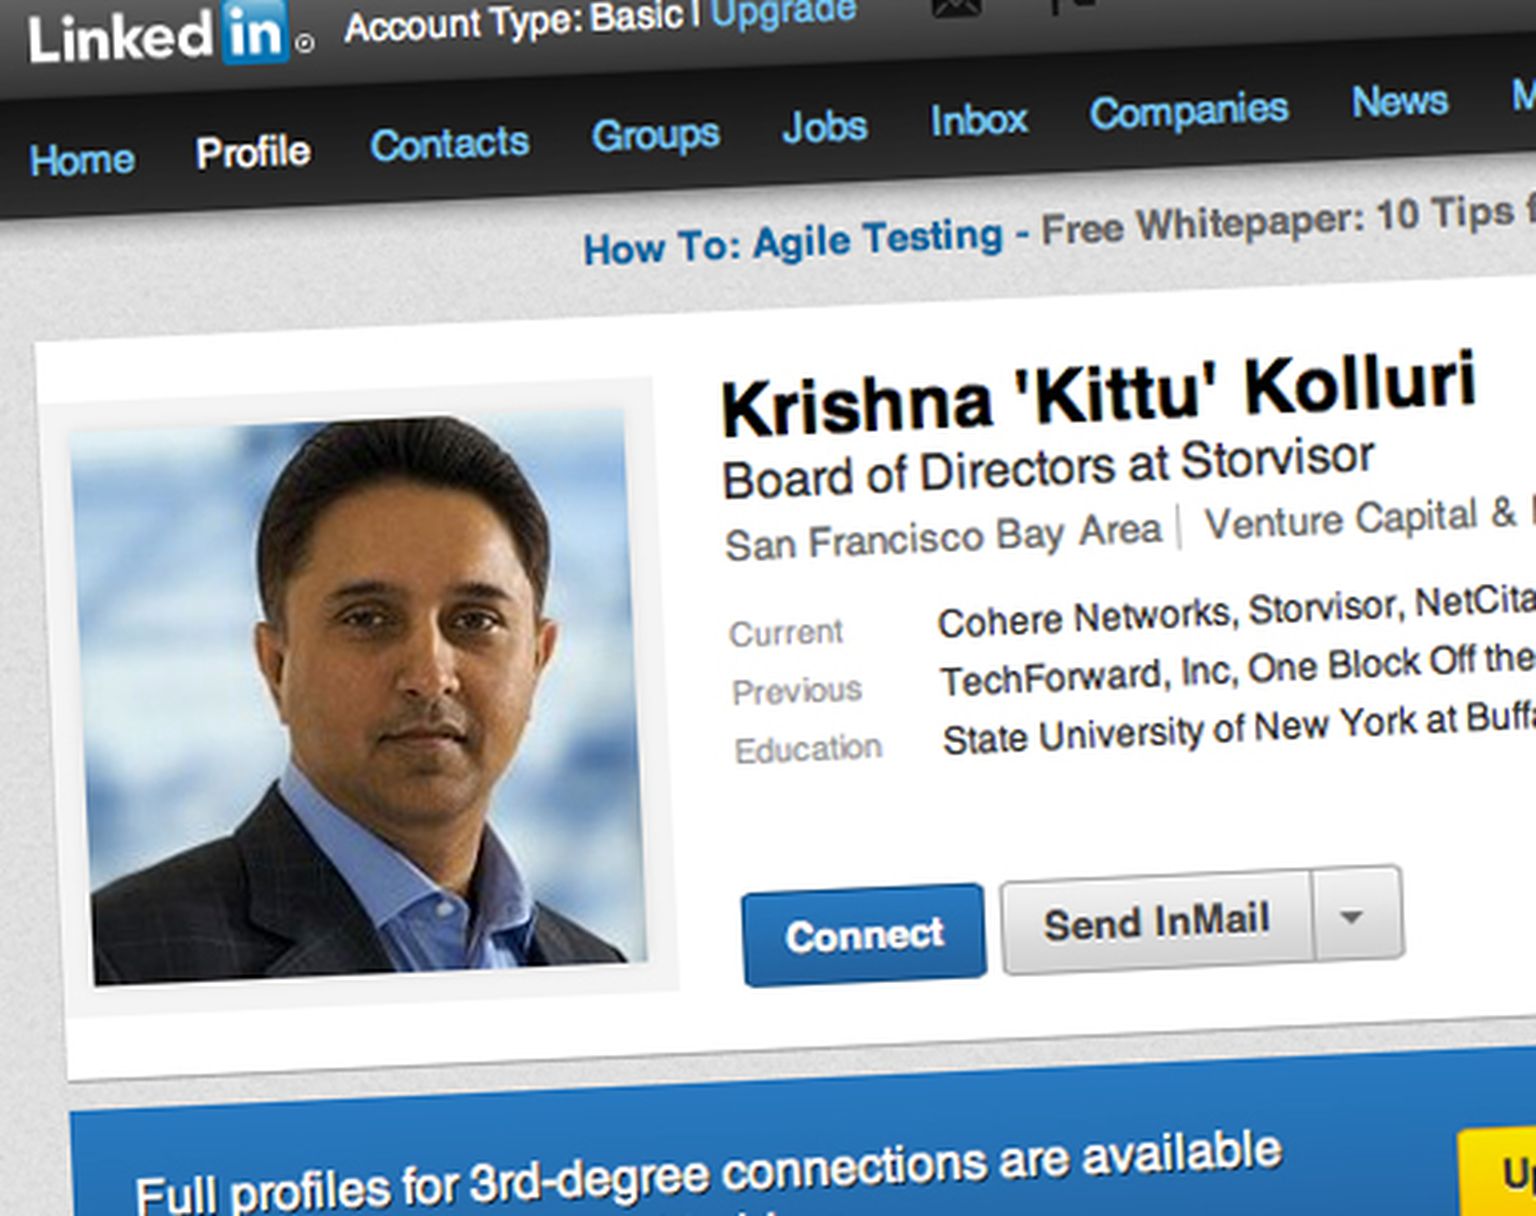This screenshot has width=1536, height=1216.
Task: Select Groups in the navigation bar
Action: [x=655, y=135]
